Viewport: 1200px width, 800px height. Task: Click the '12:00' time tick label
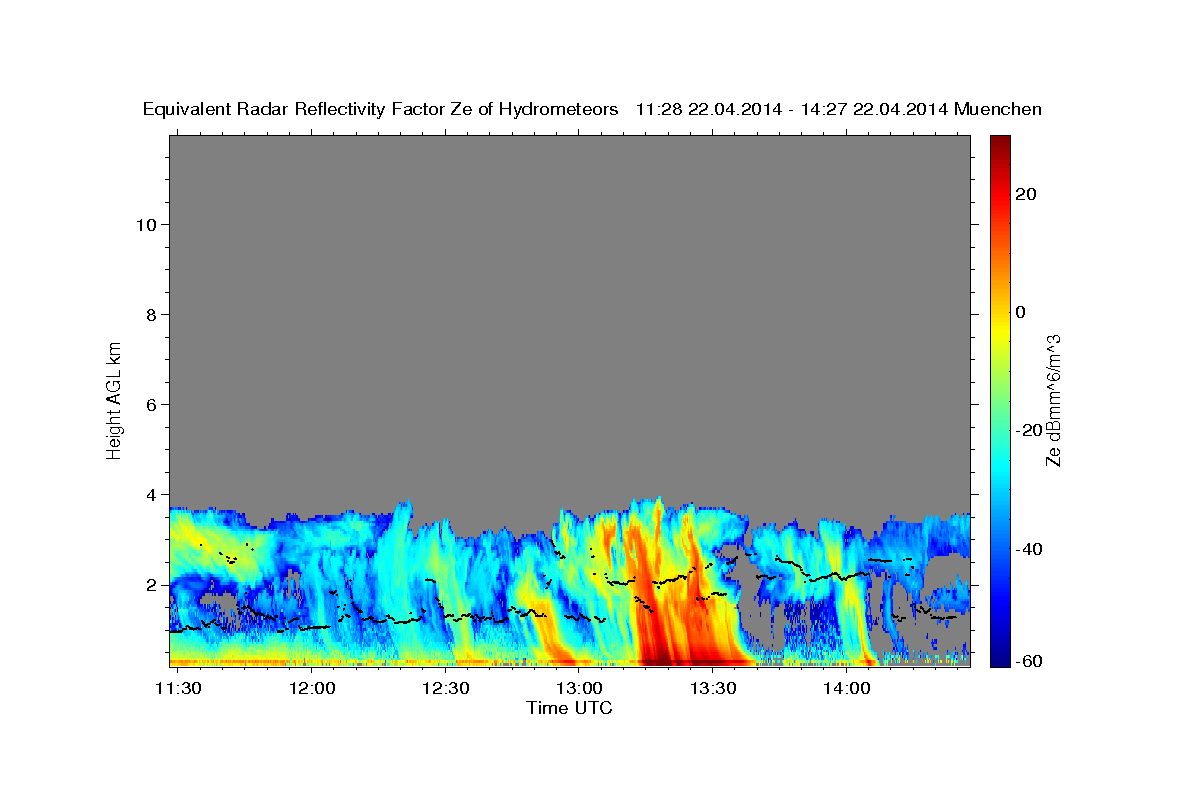tap(312, 688)
